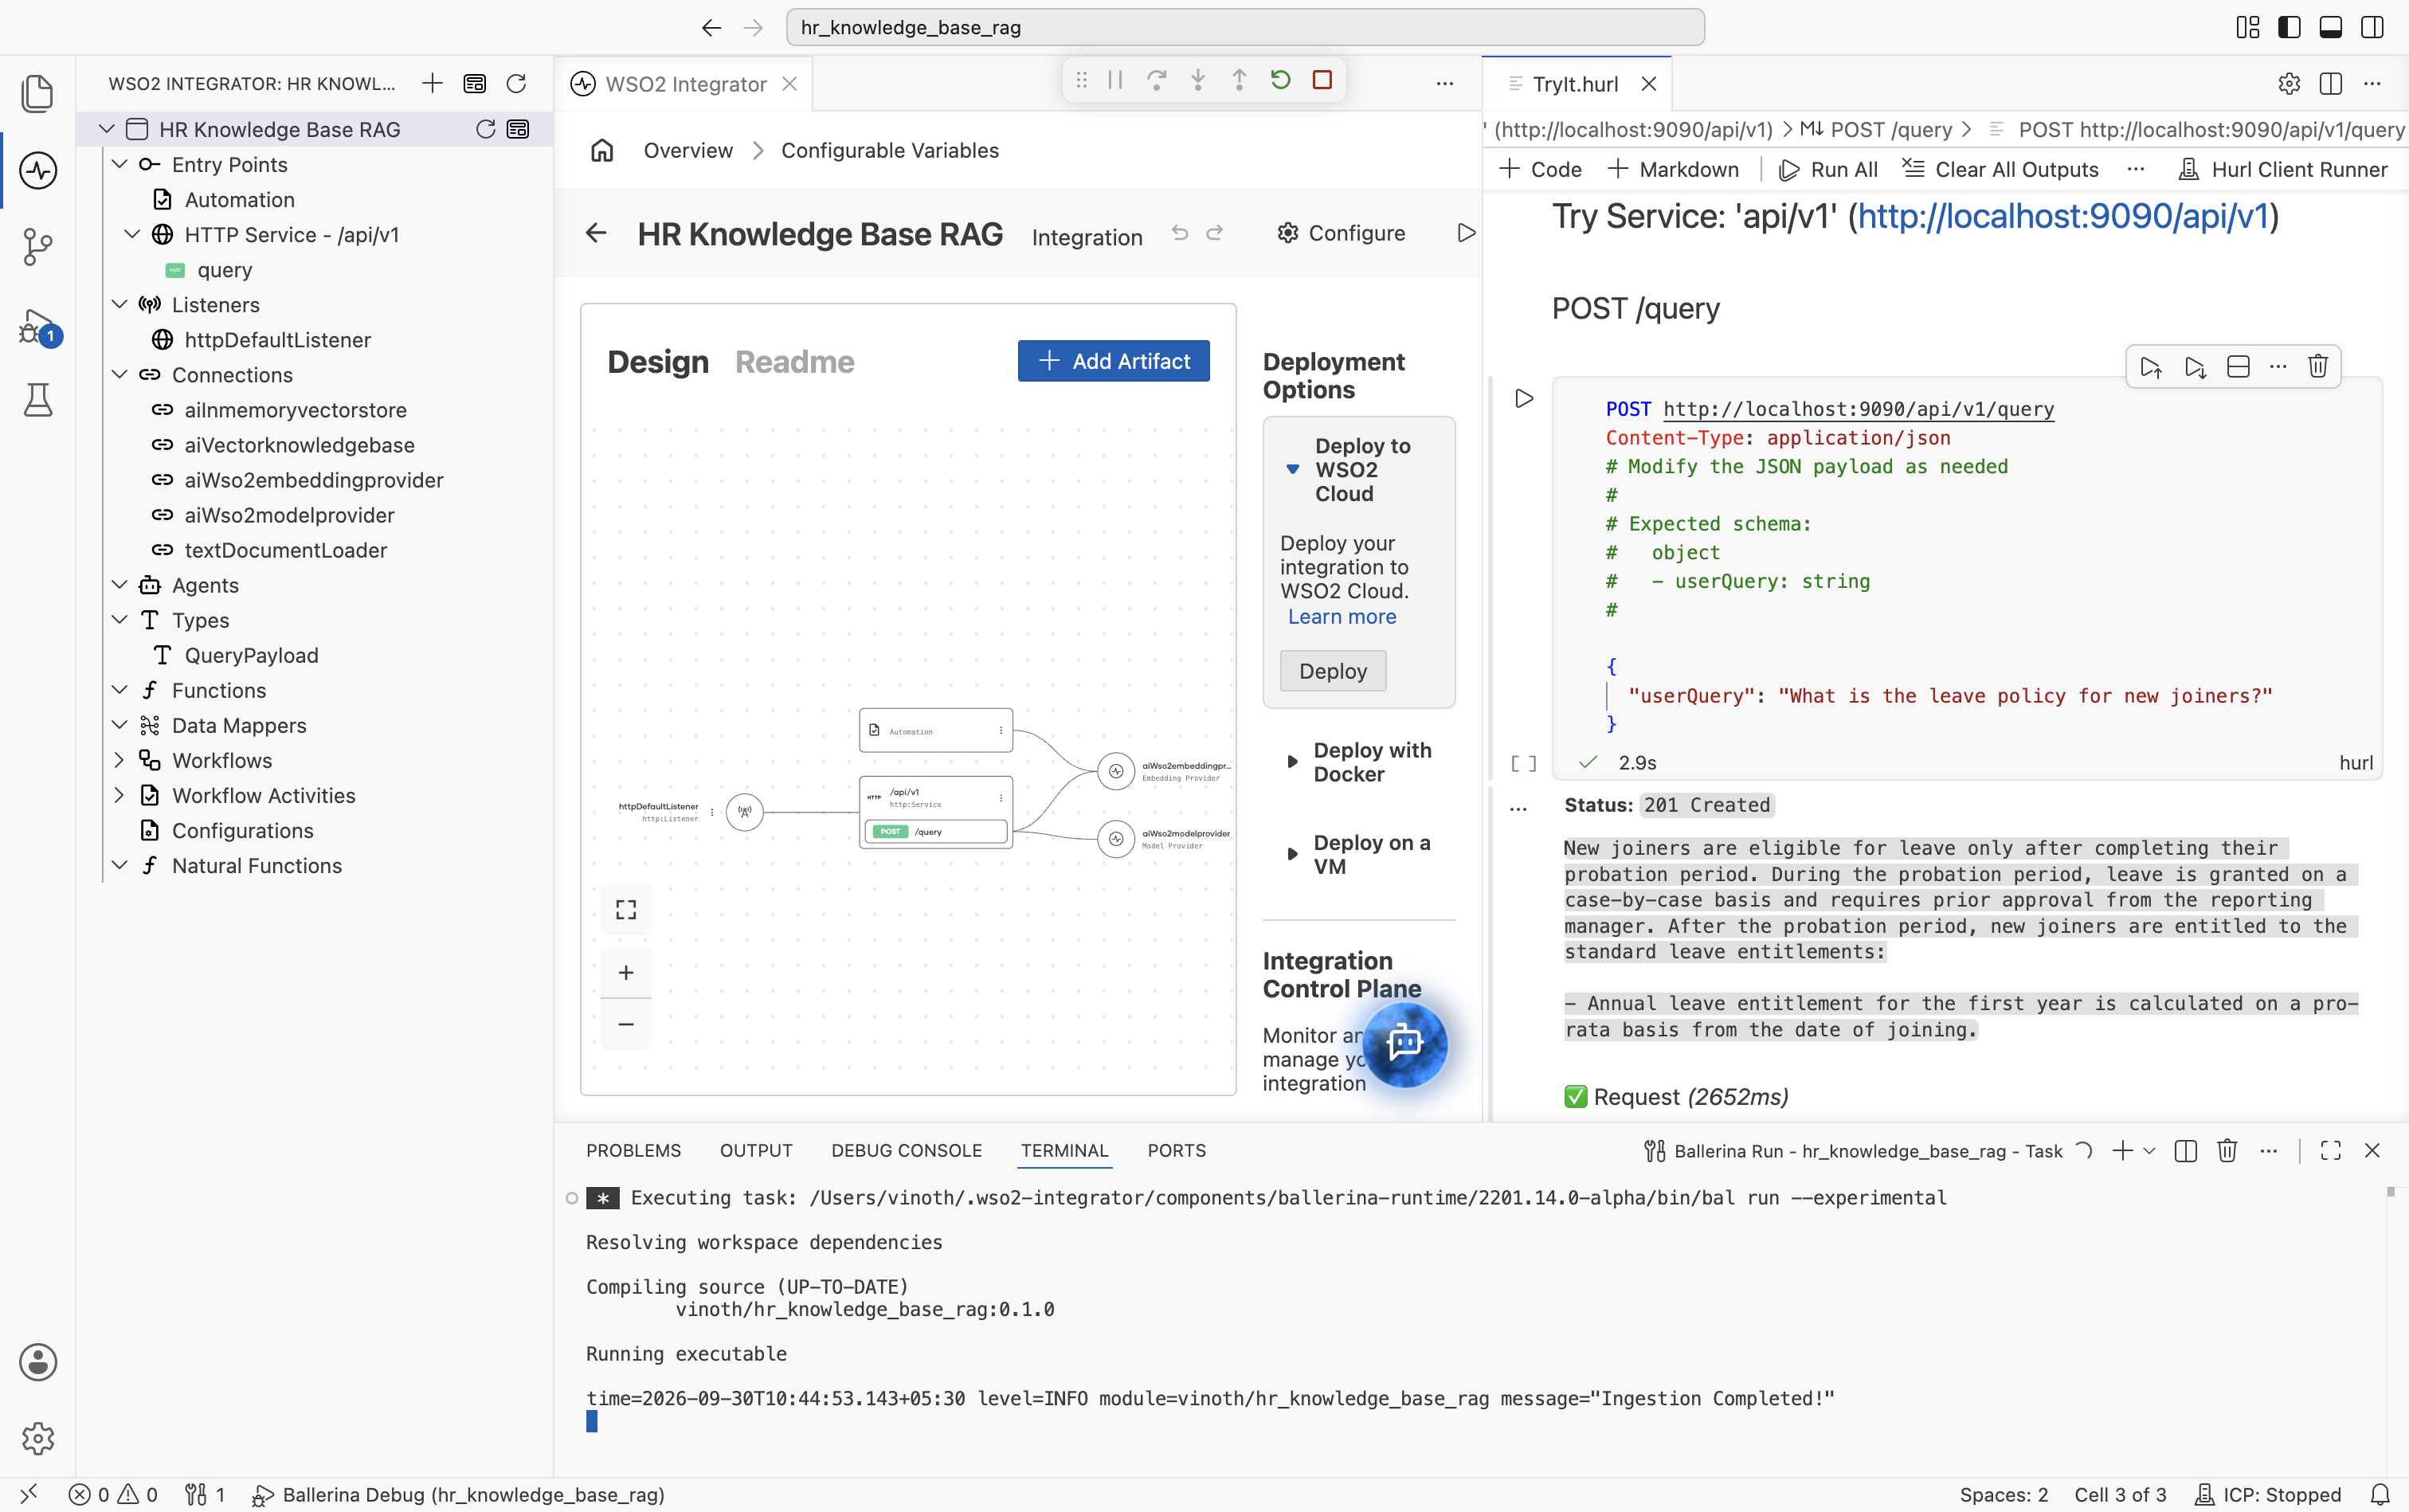Open the PORTS panel tab
2409x1512 pixels.
point(1176,1151)
